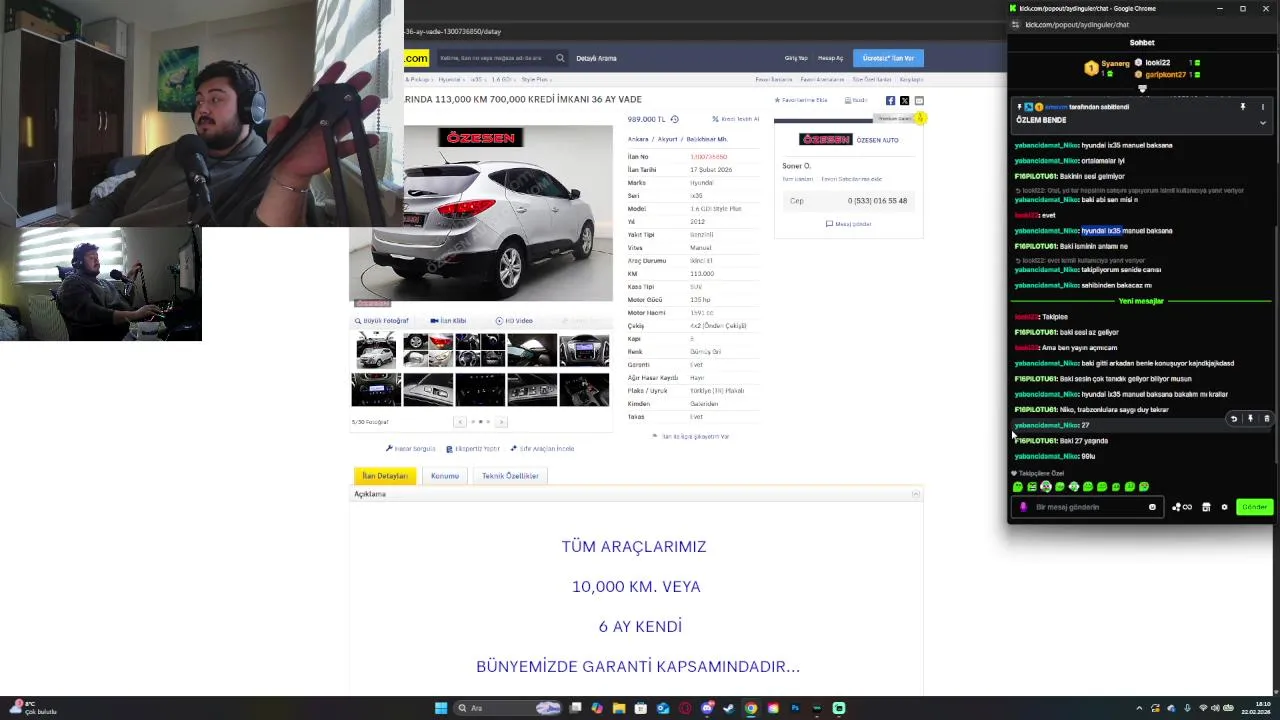Screen dimensions: 1280x720
Task: Click Hasar Sorgula link
Action: click(x=411, y=449)
